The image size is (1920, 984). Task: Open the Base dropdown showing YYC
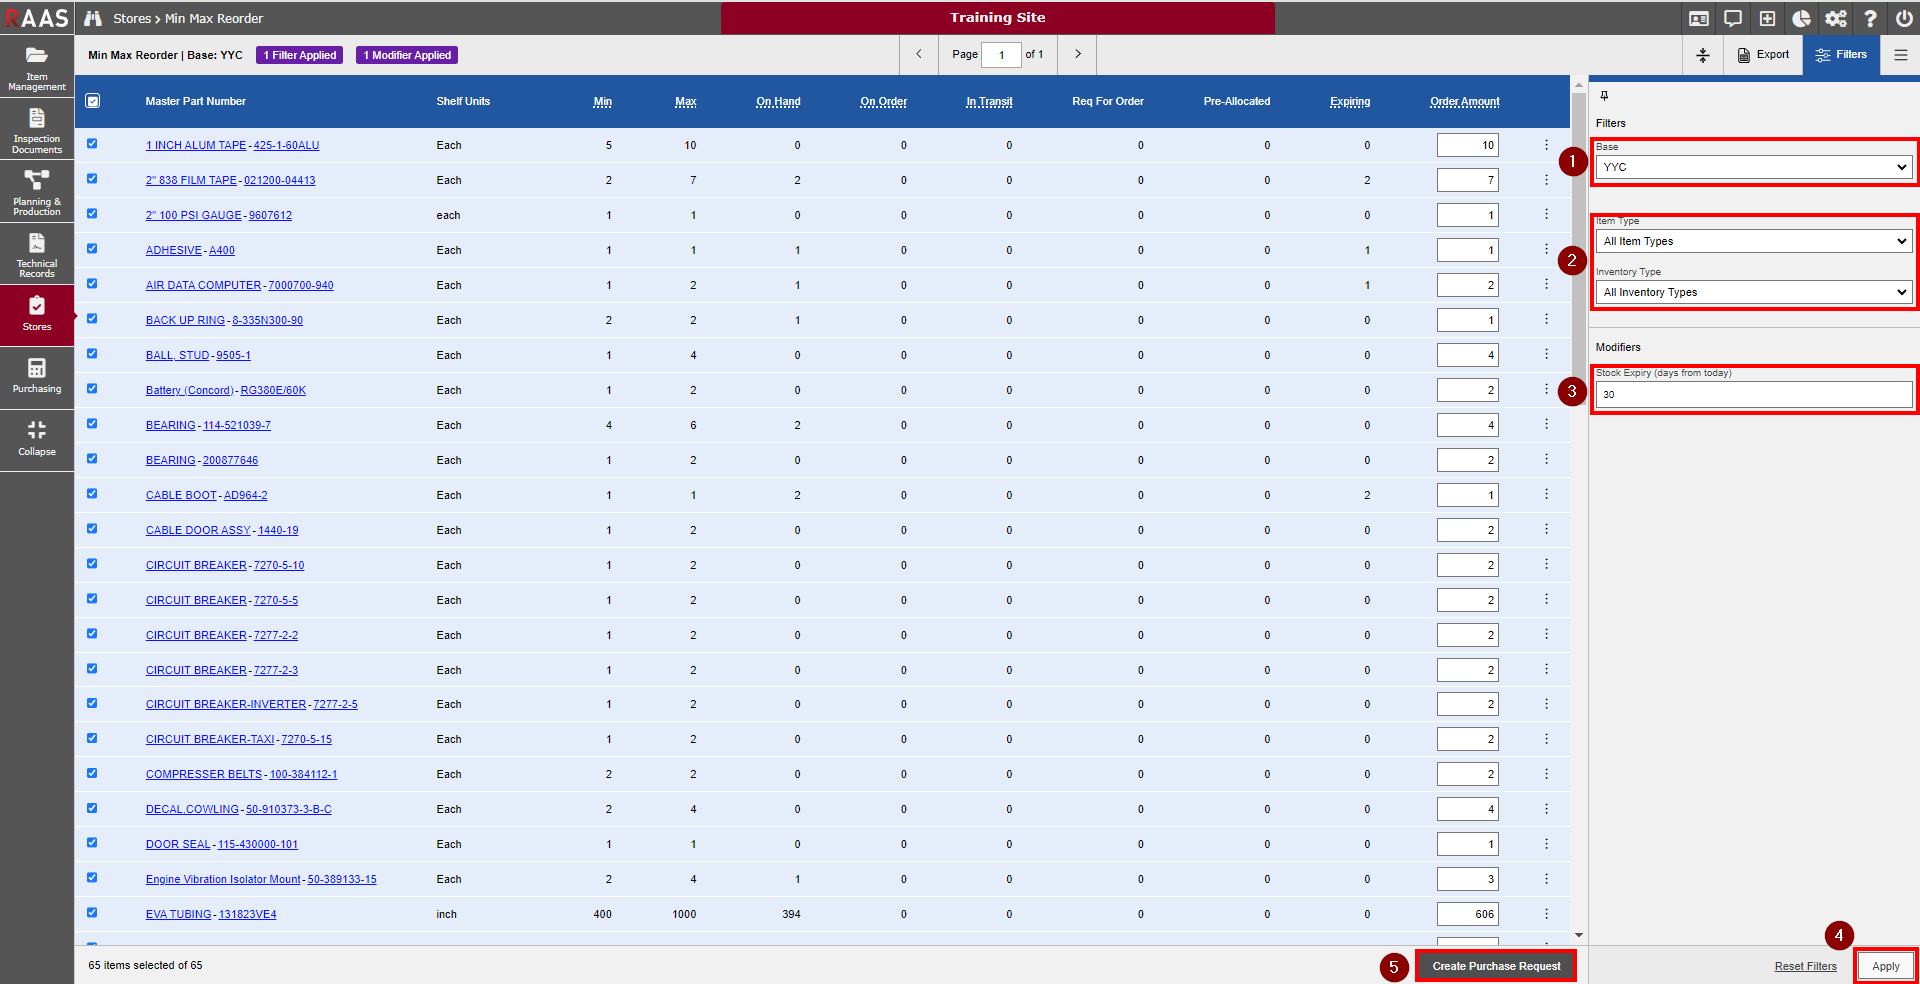[1754, 167]
